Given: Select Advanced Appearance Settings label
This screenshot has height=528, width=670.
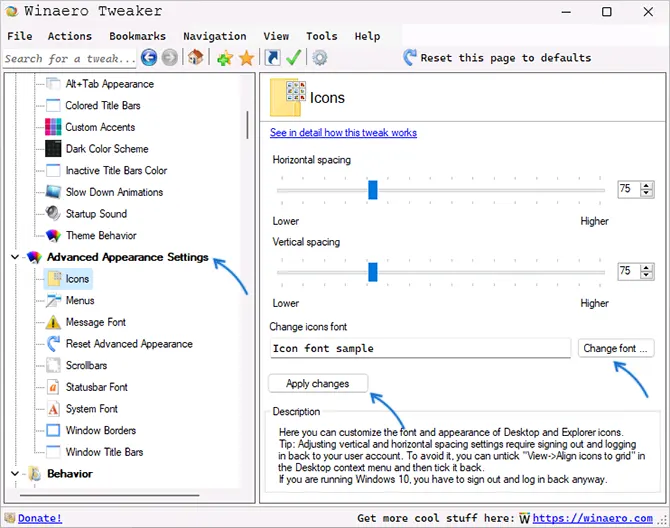Looking at the screenshot, I should 128,257.
